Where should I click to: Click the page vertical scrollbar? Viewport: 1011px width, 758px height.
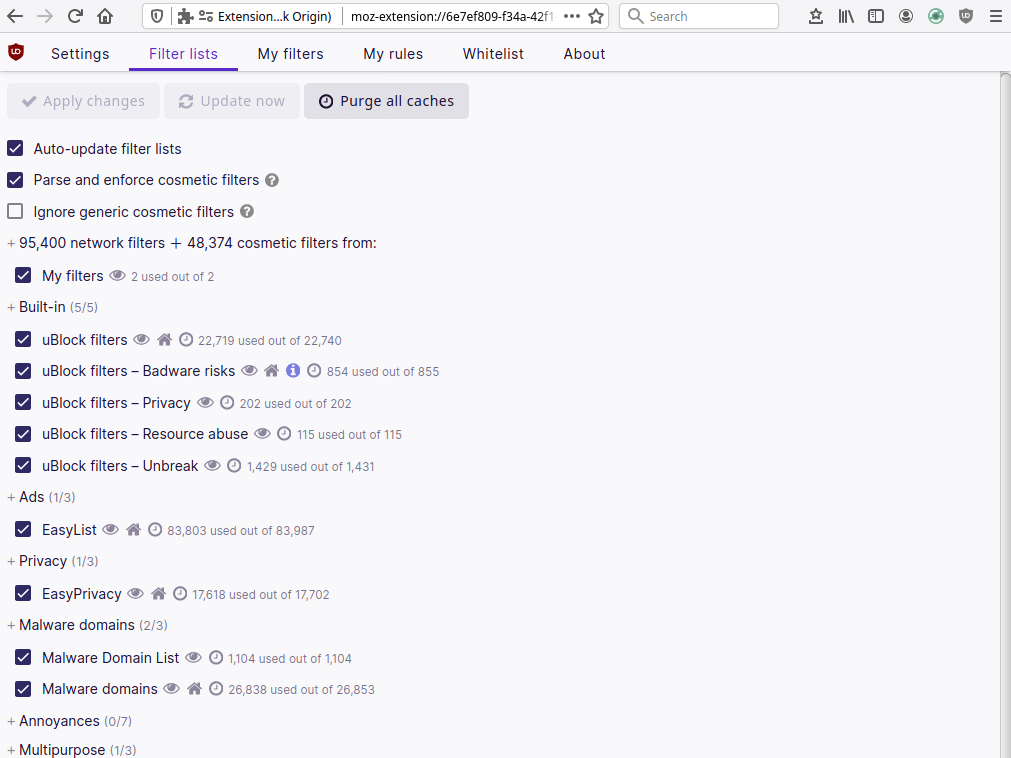[1005, 413]
